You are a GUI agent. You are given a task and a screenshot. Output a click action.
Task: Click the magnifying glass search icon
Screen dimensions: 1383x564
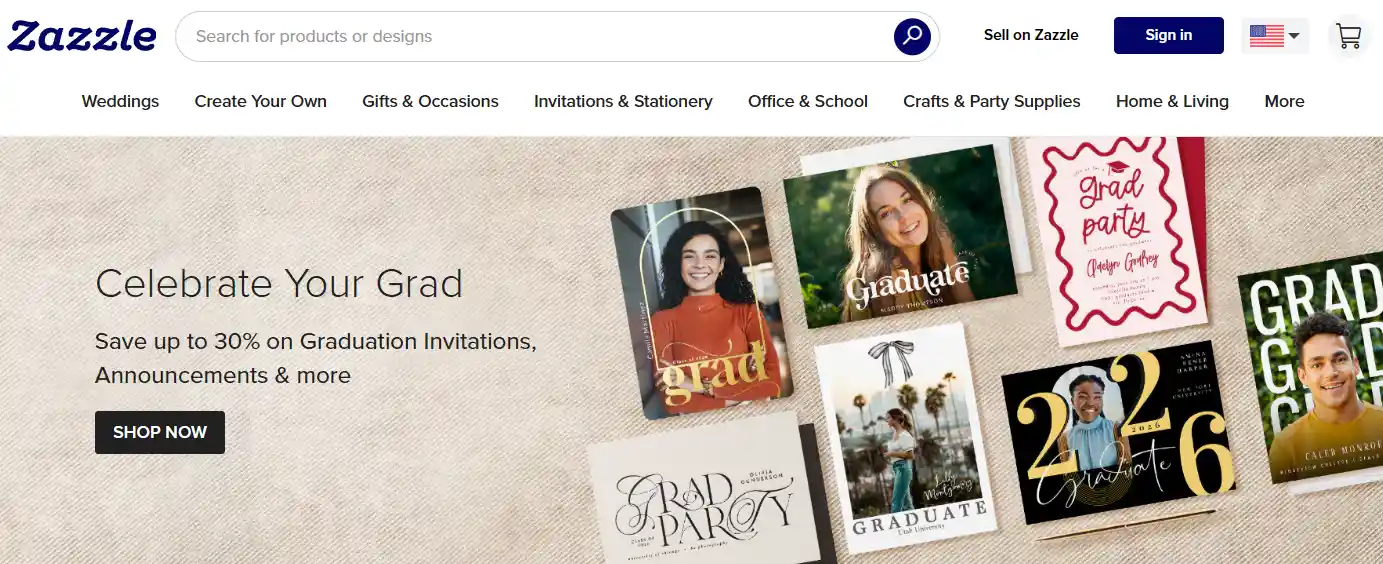[912, 37]
